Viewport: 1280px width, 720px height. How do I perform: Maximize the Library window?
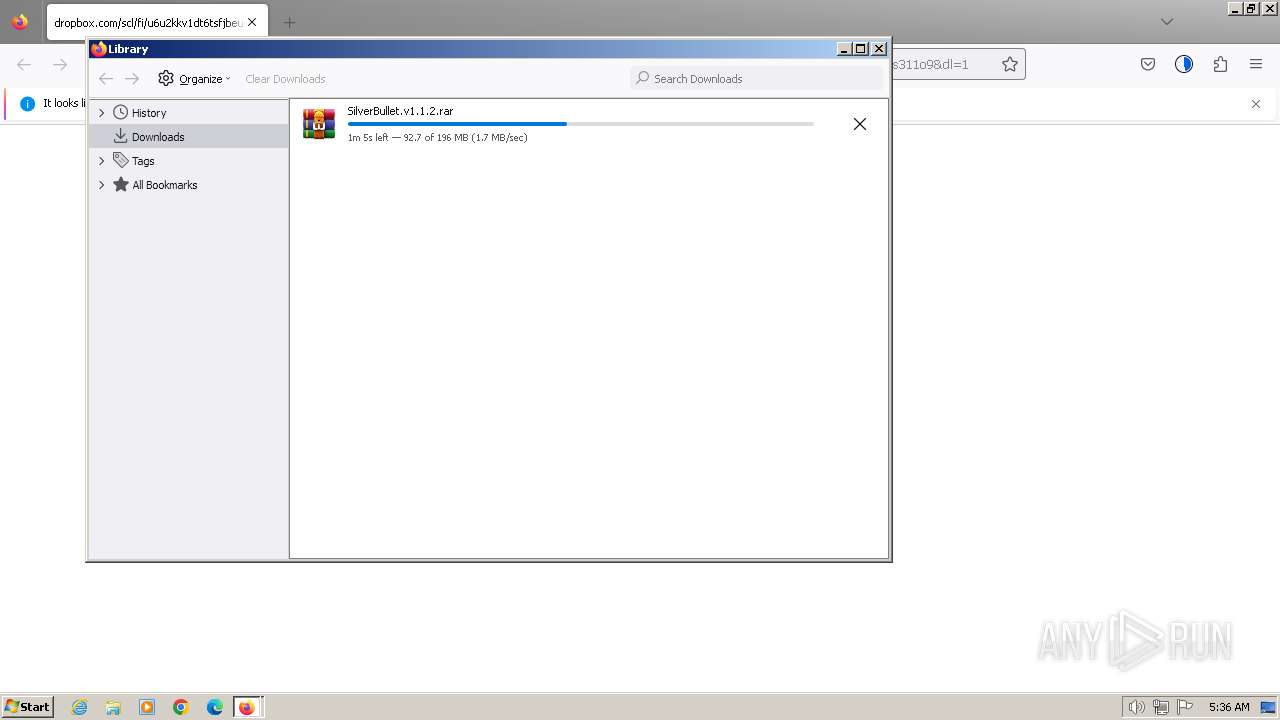861,48
